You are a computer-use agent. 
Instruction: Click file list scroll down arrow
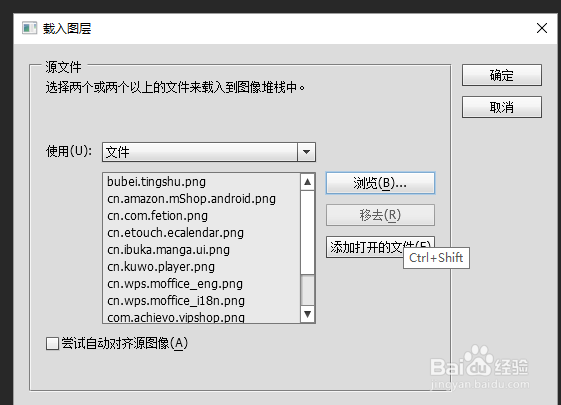[x=307, y=314]
